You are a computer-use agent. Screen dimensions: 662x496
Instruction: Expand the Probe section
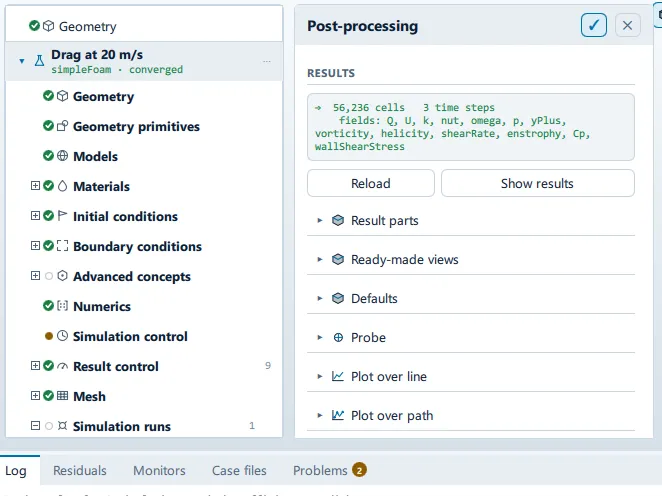click(320, 337)
